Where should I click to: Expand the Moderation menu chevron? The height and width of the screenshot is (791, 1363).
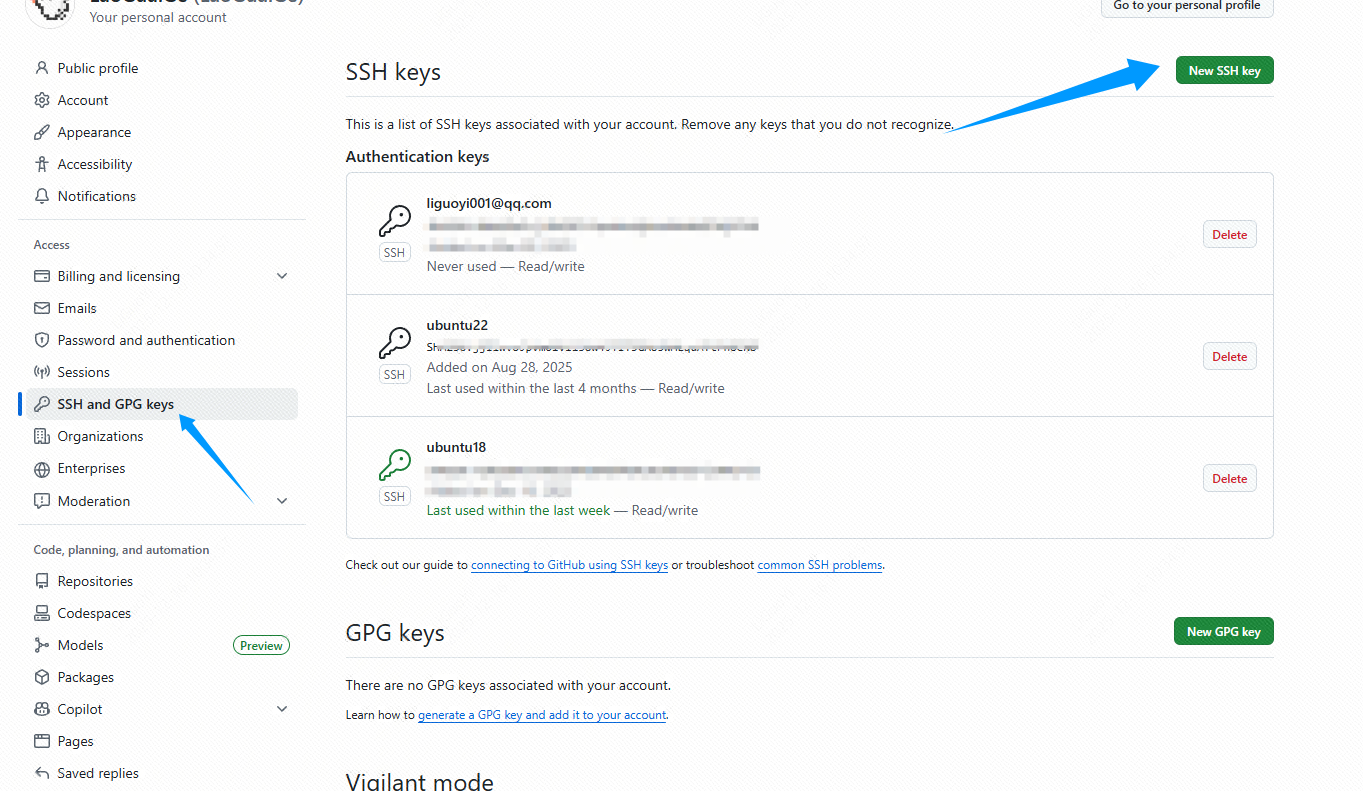coord(282,501)
